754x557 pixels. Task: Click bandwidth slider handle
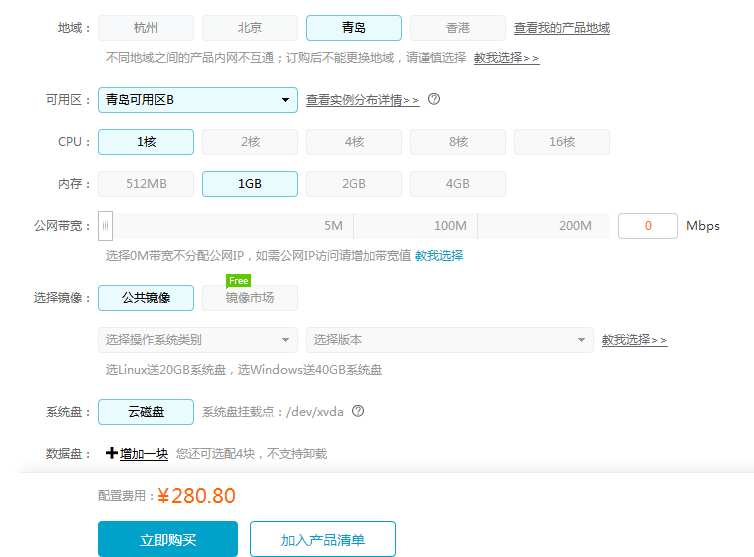click(105, 226)
